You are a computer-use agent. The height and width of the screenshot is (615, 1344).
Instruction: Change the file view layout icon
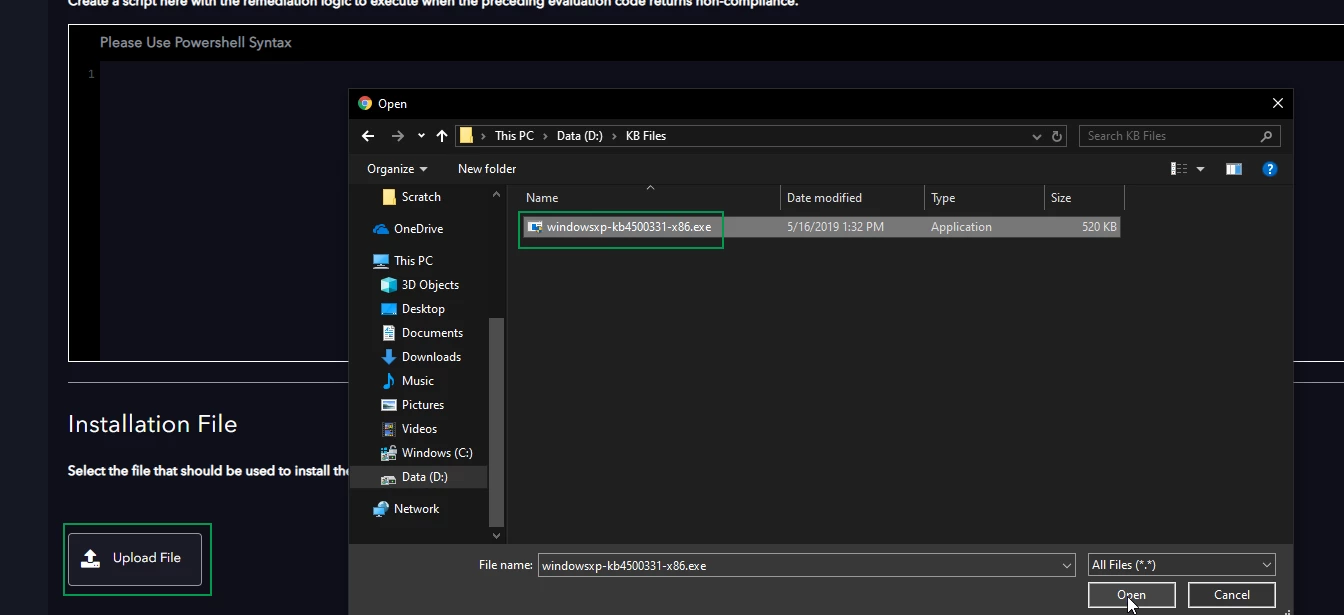[1179, 169]
